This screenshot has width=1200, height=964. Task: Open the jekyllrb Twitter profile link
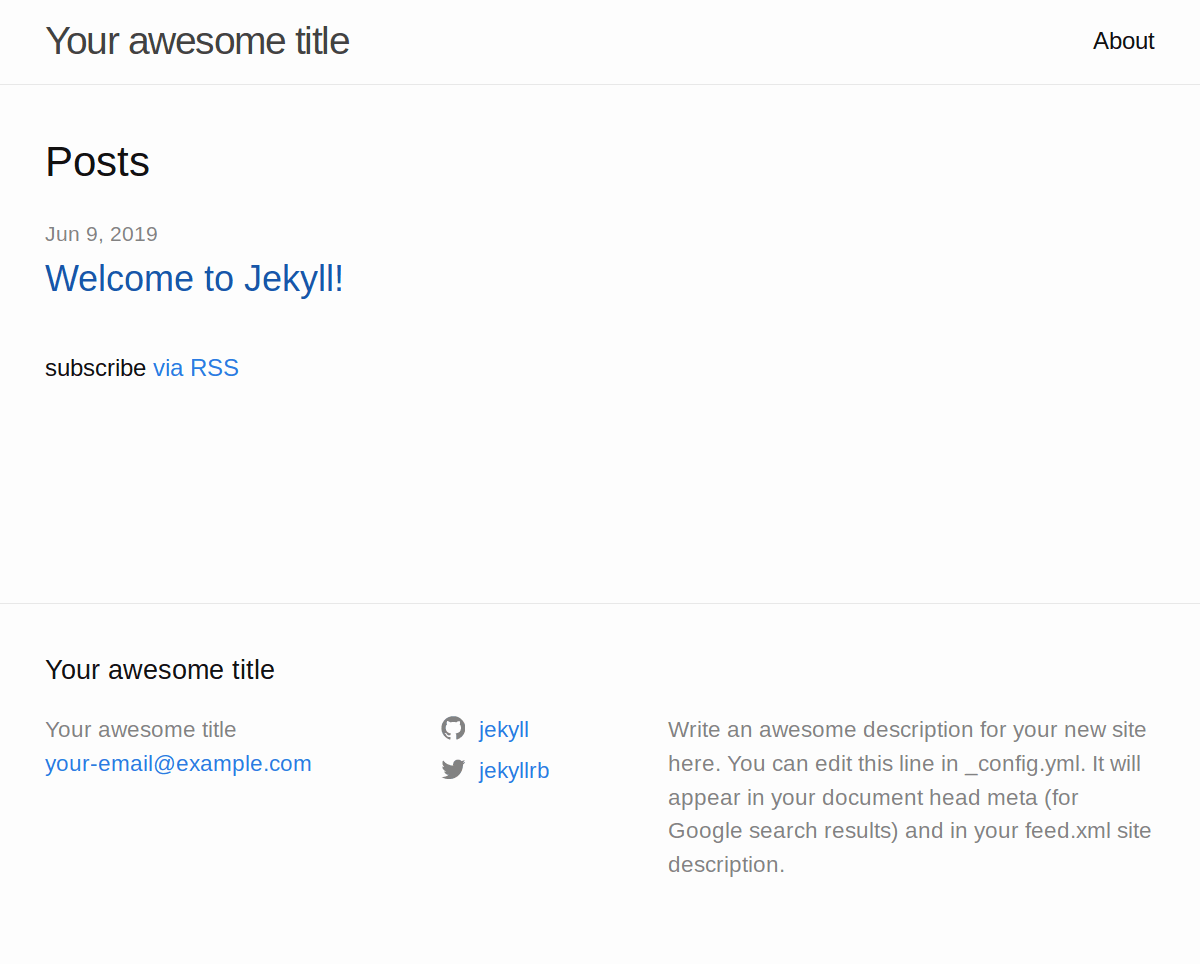point(514,770)
